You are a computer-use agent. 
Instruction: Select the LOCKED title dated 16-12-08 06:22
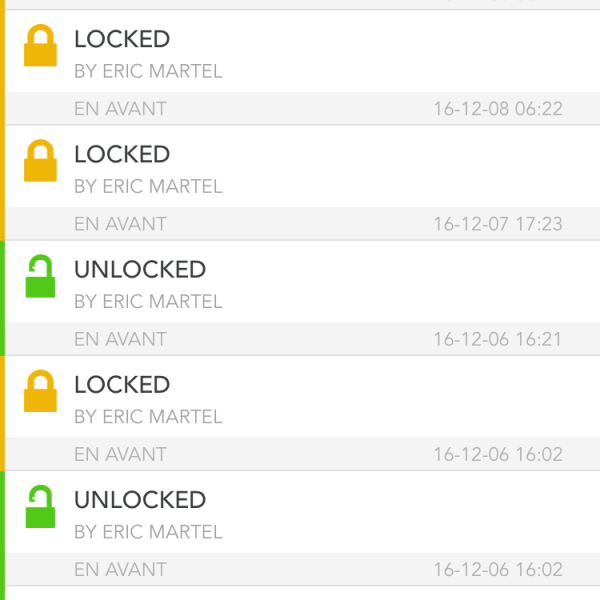click(x=122, y=40)
